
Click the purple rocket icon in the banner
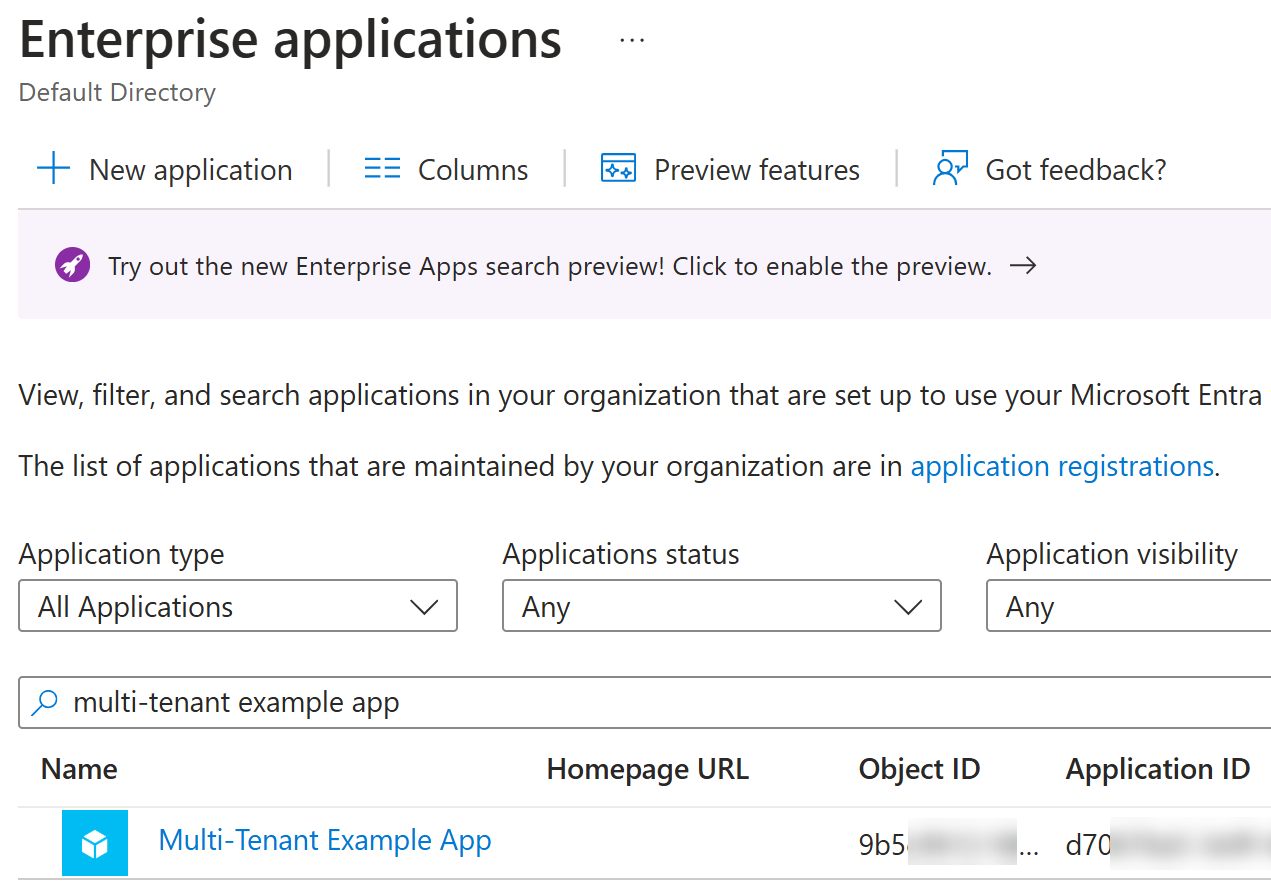[72, 266]
